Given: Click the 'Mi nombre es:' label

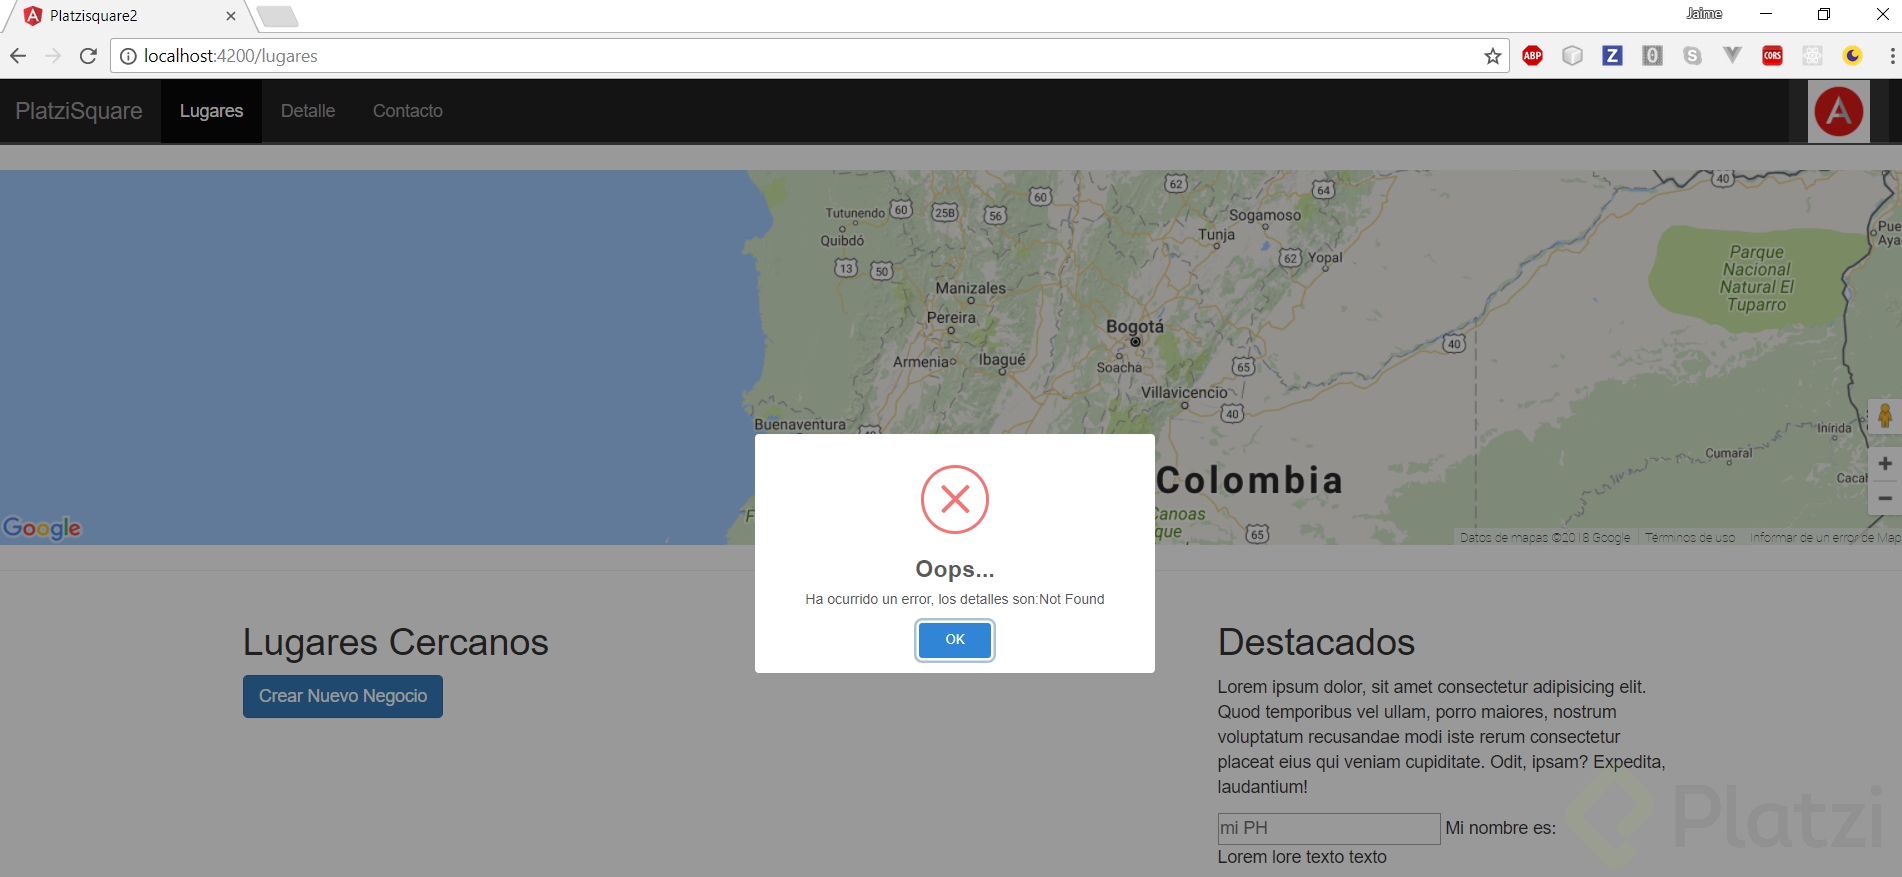Looking at the screenshot, I should (x=1501, y=828).
